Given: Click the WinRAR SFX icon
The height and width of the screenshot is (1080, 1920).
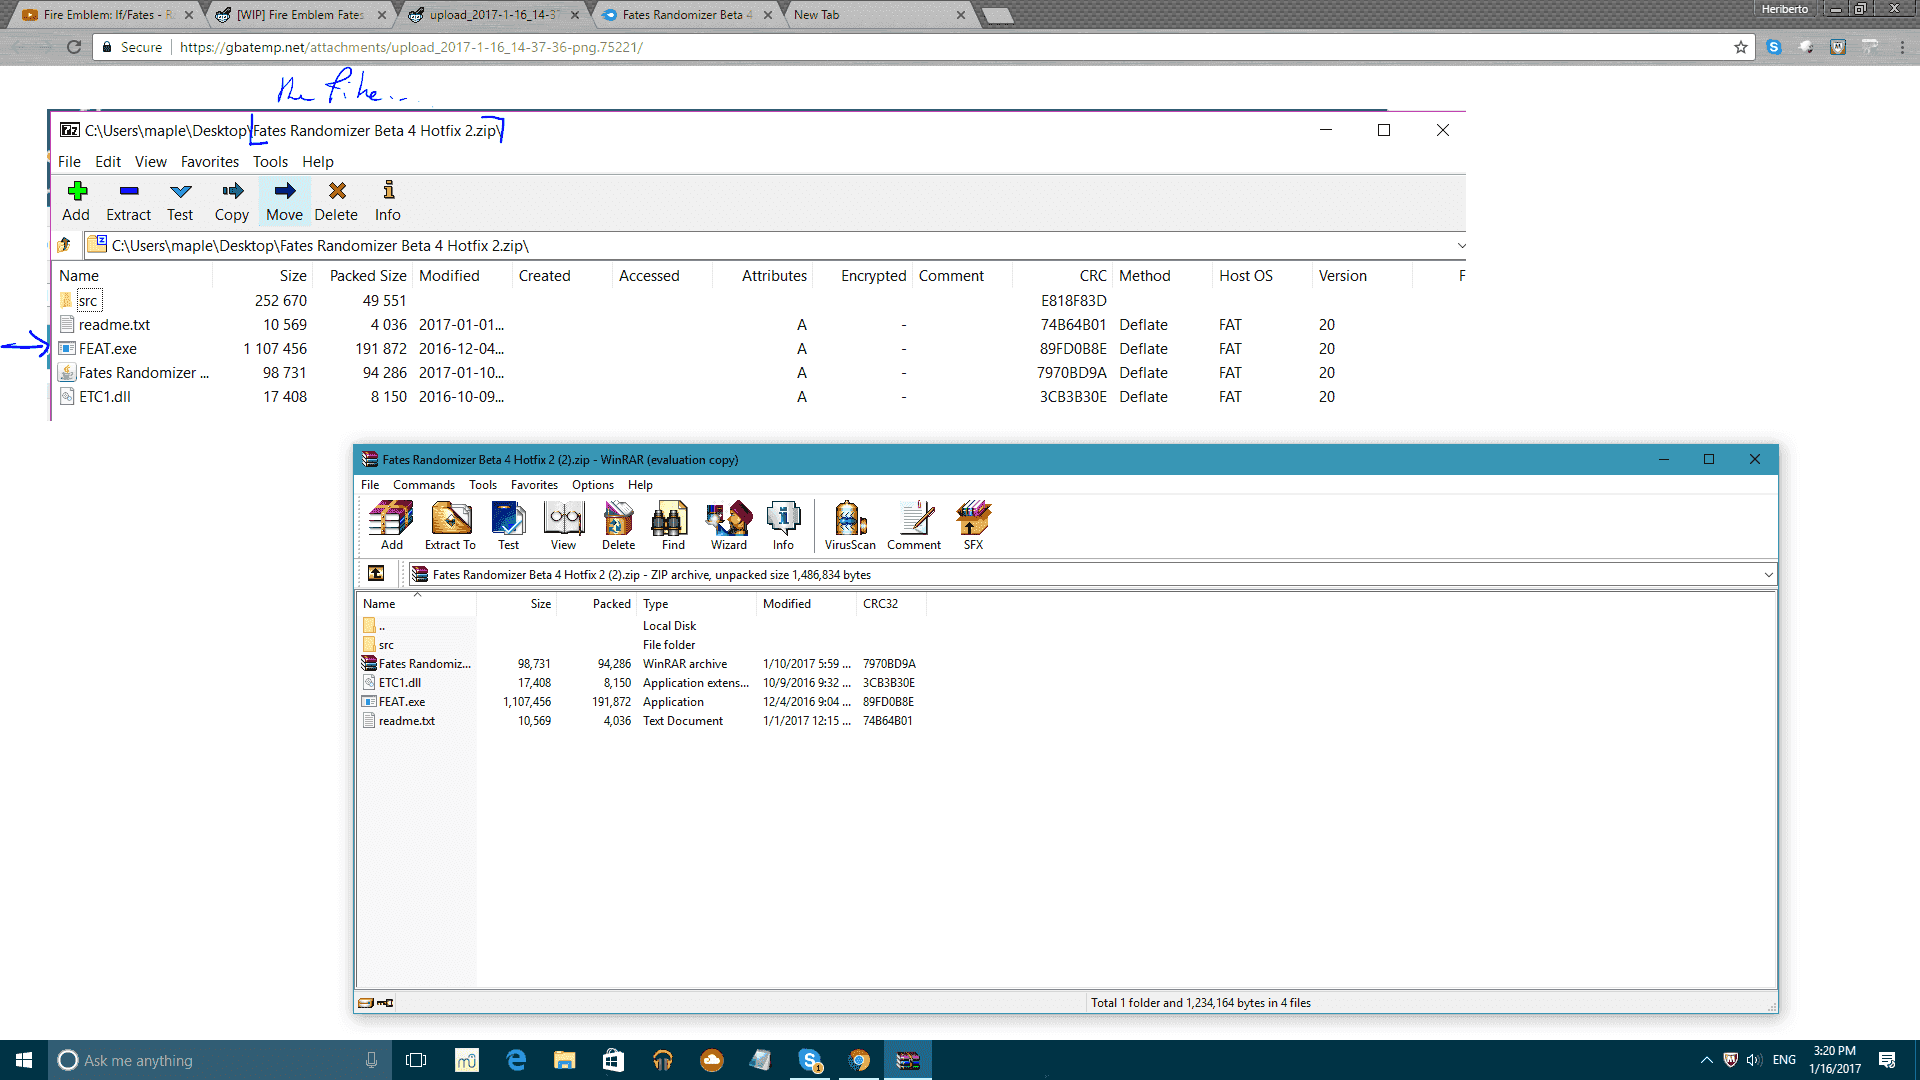Looking at the screenshot, I should point(973,525).
